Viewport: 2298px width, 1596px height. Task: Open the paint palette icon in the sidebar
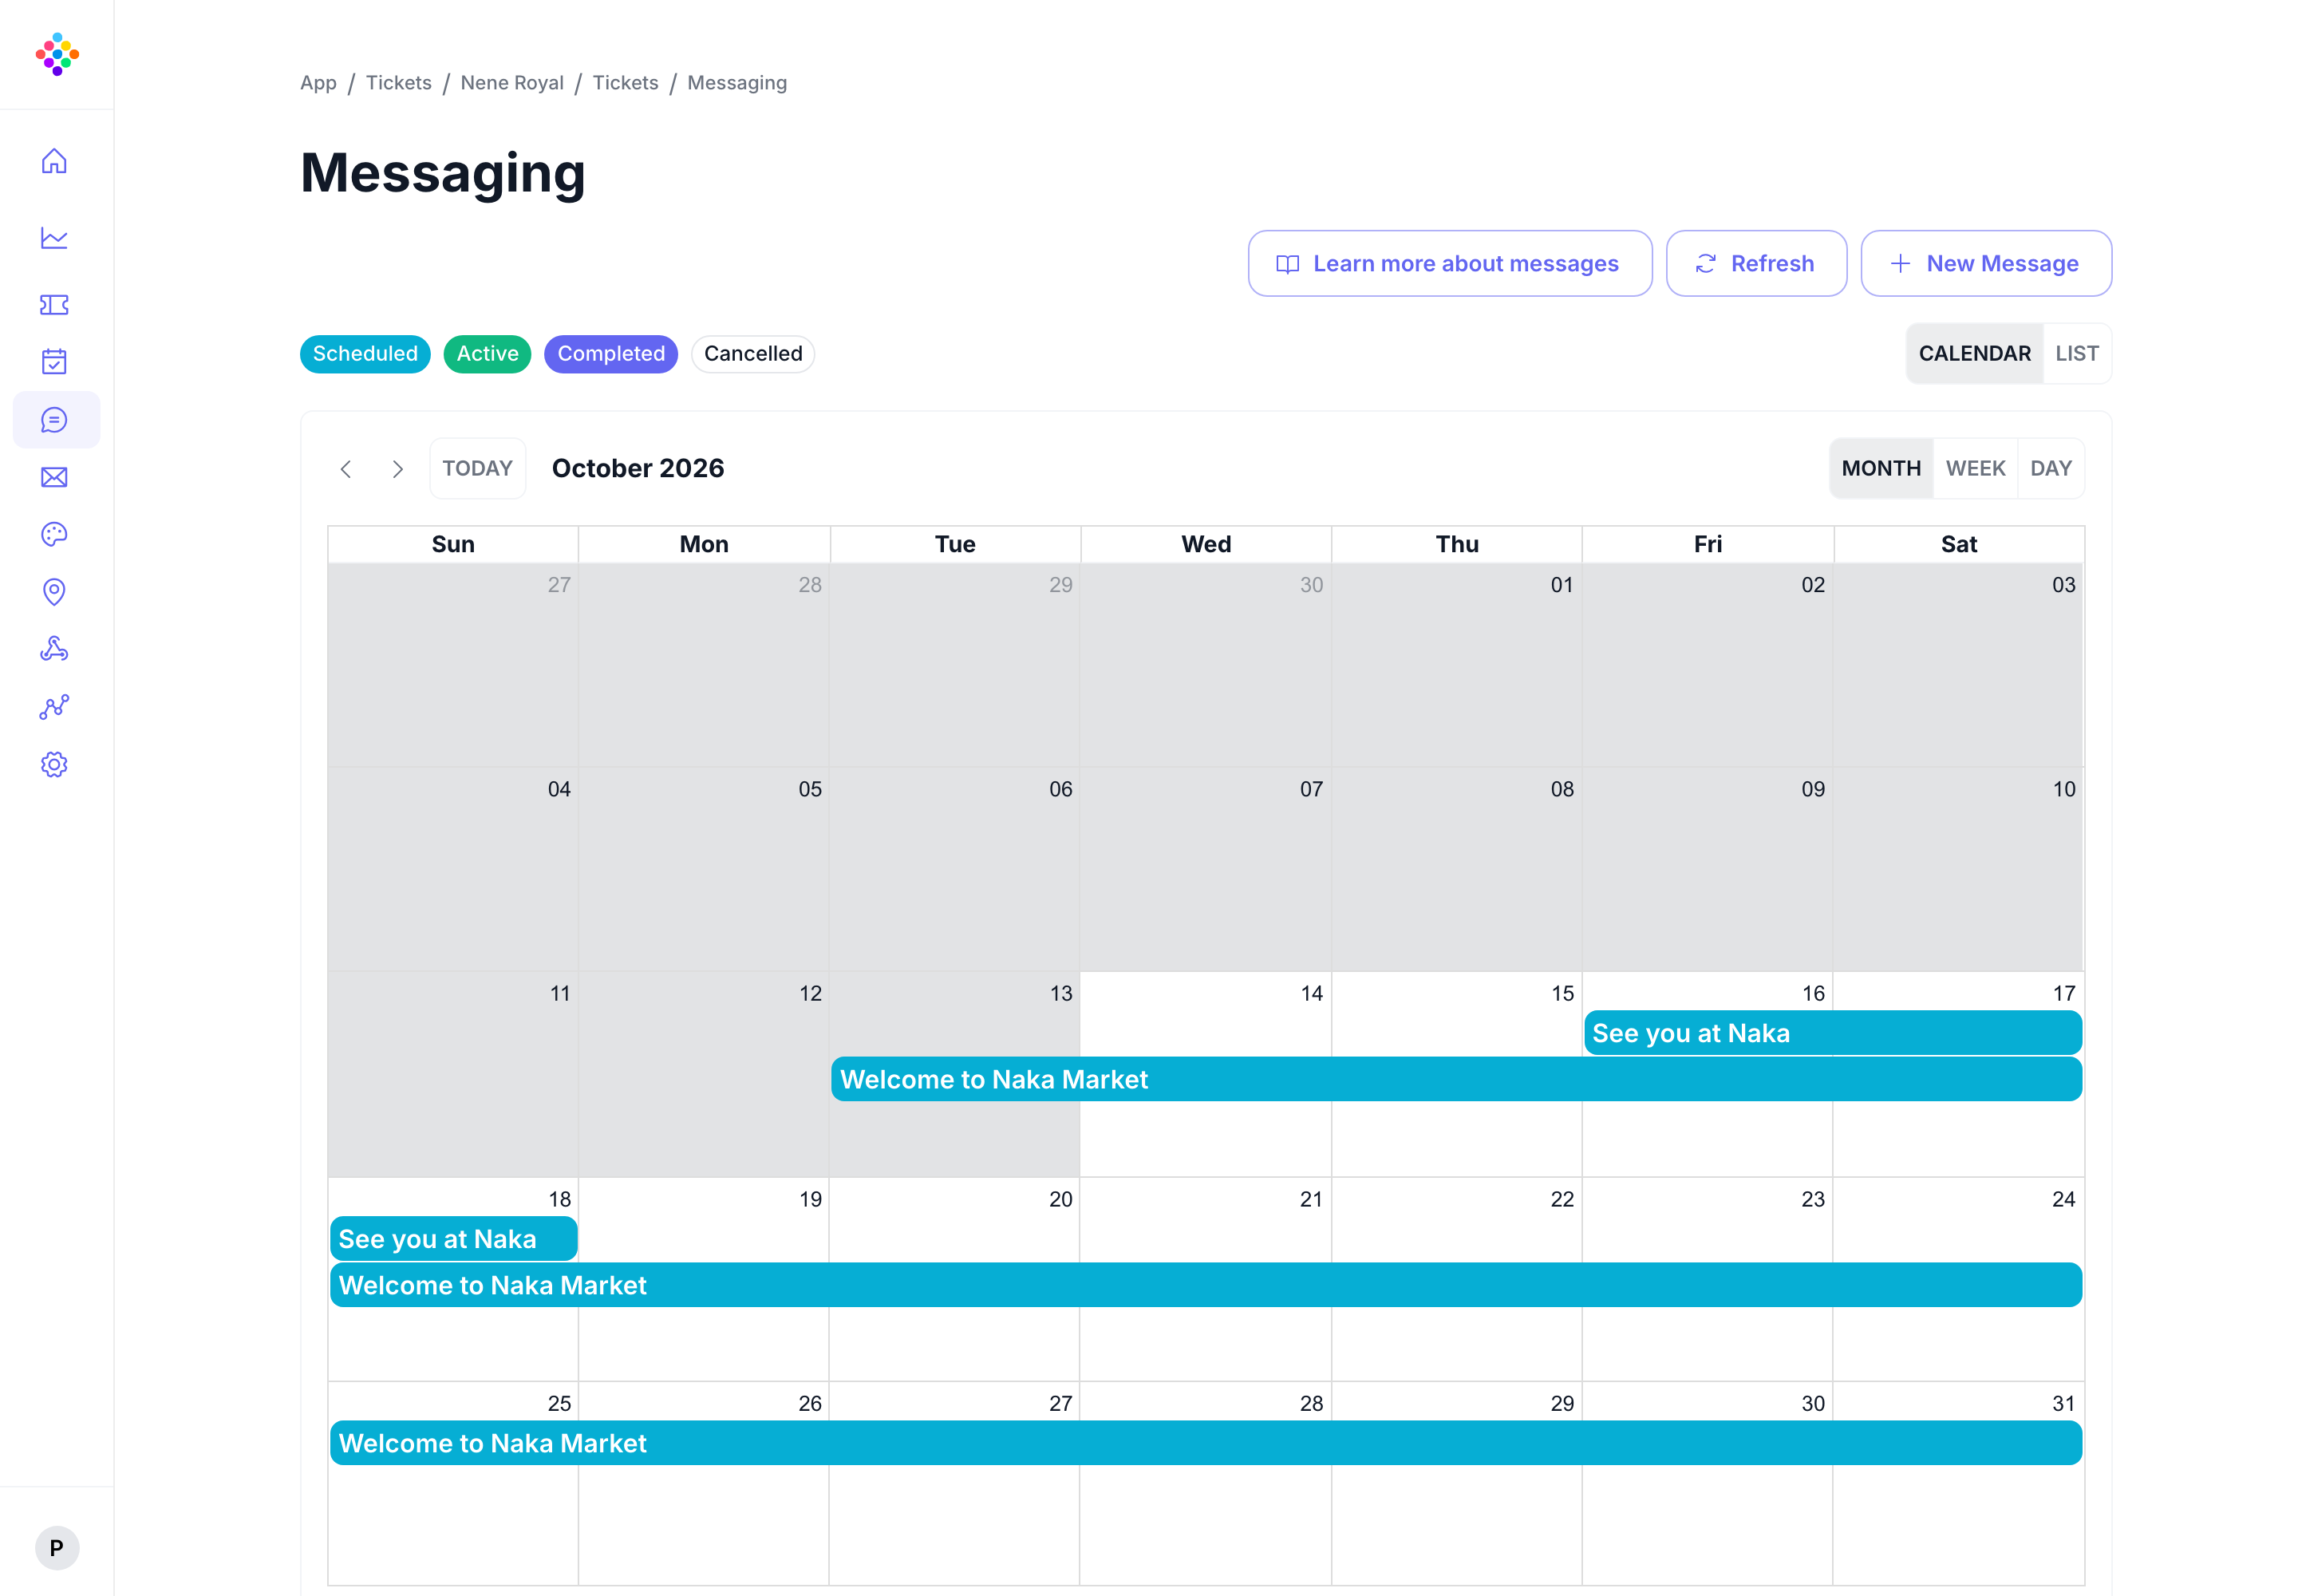click(54, 534)
